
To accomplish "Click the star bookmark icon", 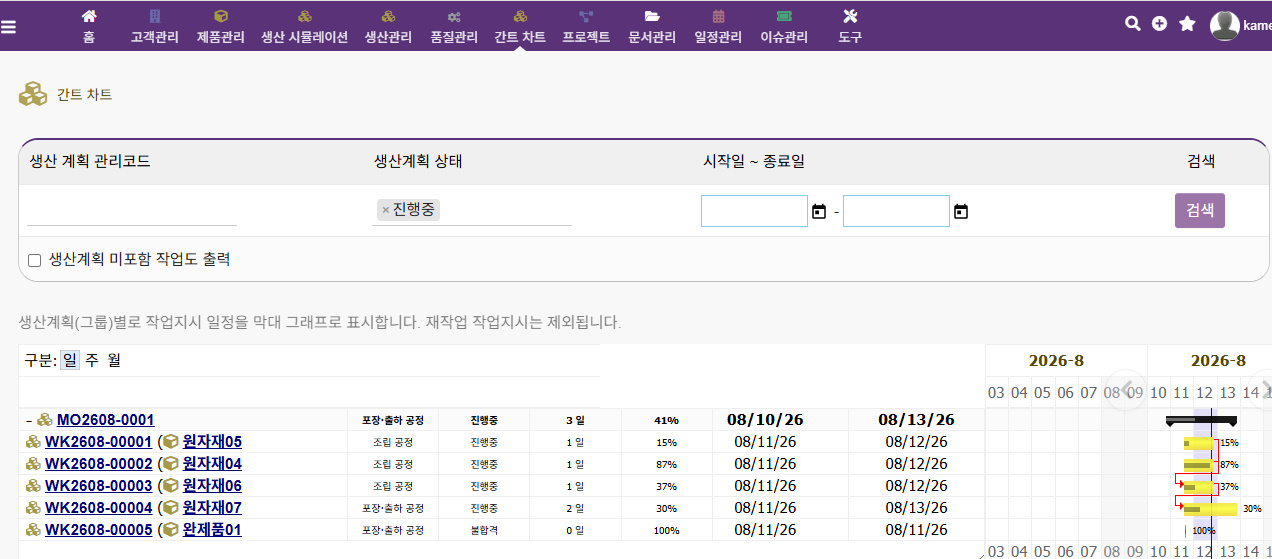I will pos(1187,23).
